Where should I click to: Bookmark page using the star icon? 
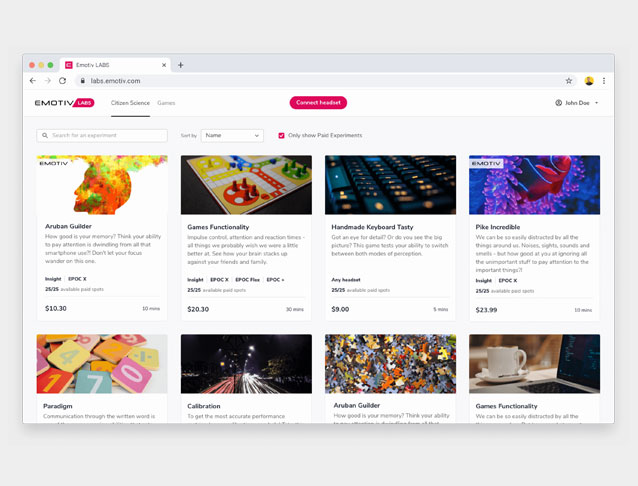(x=569, y=81)
